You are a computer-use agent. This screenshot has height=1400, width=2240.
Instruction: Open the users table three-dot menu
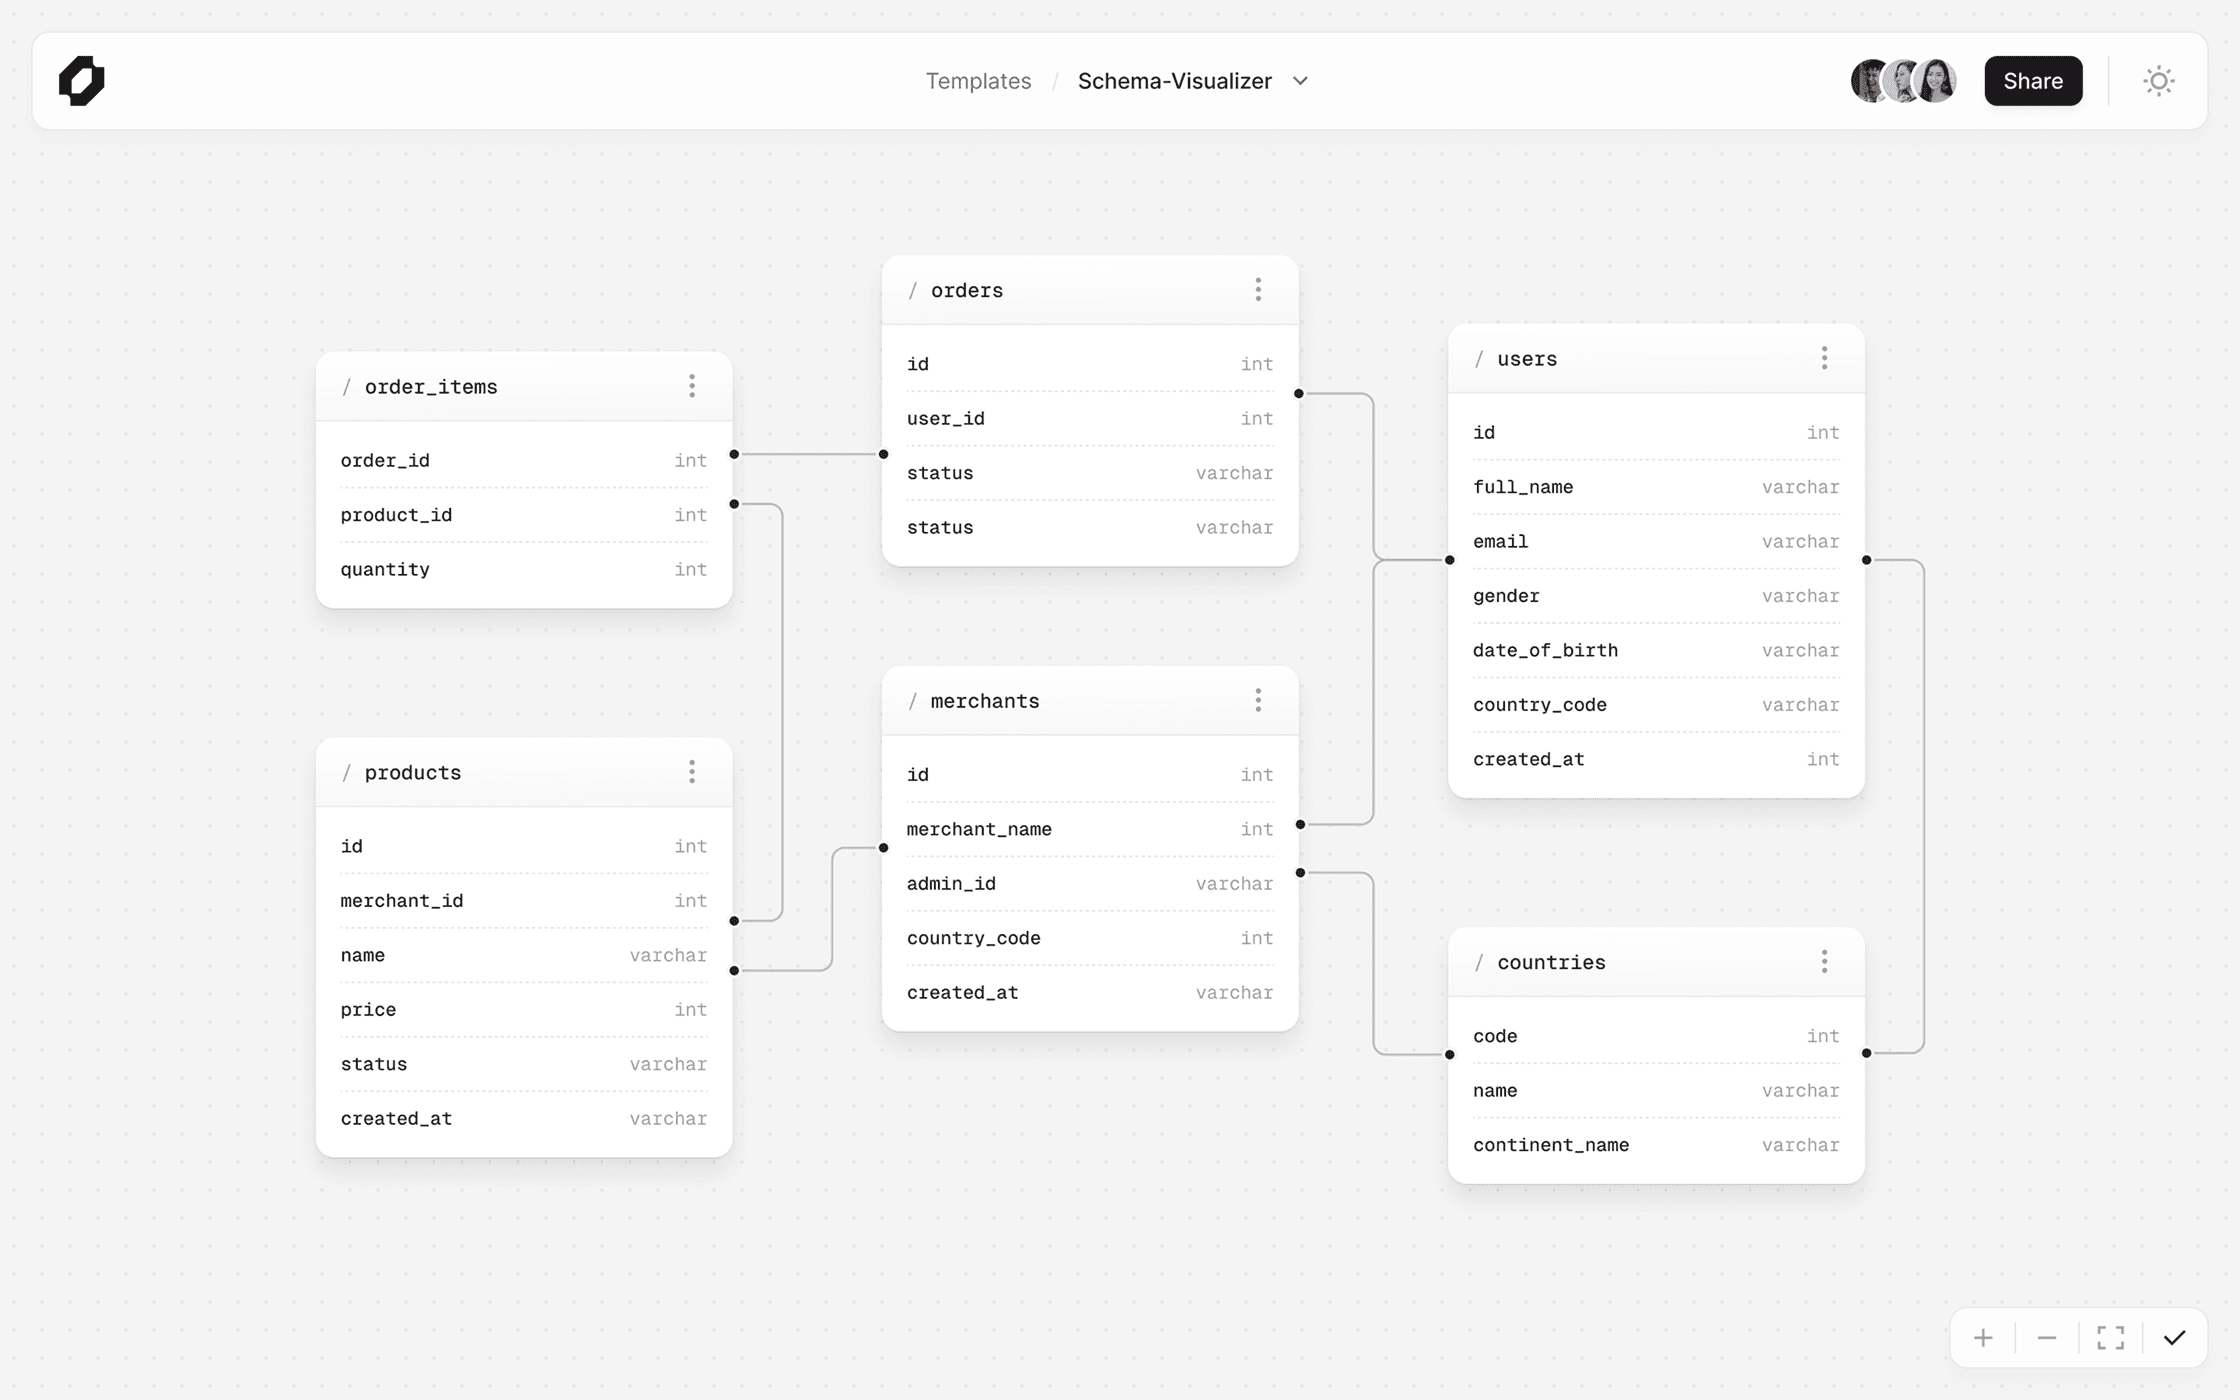click(1824, 359)
